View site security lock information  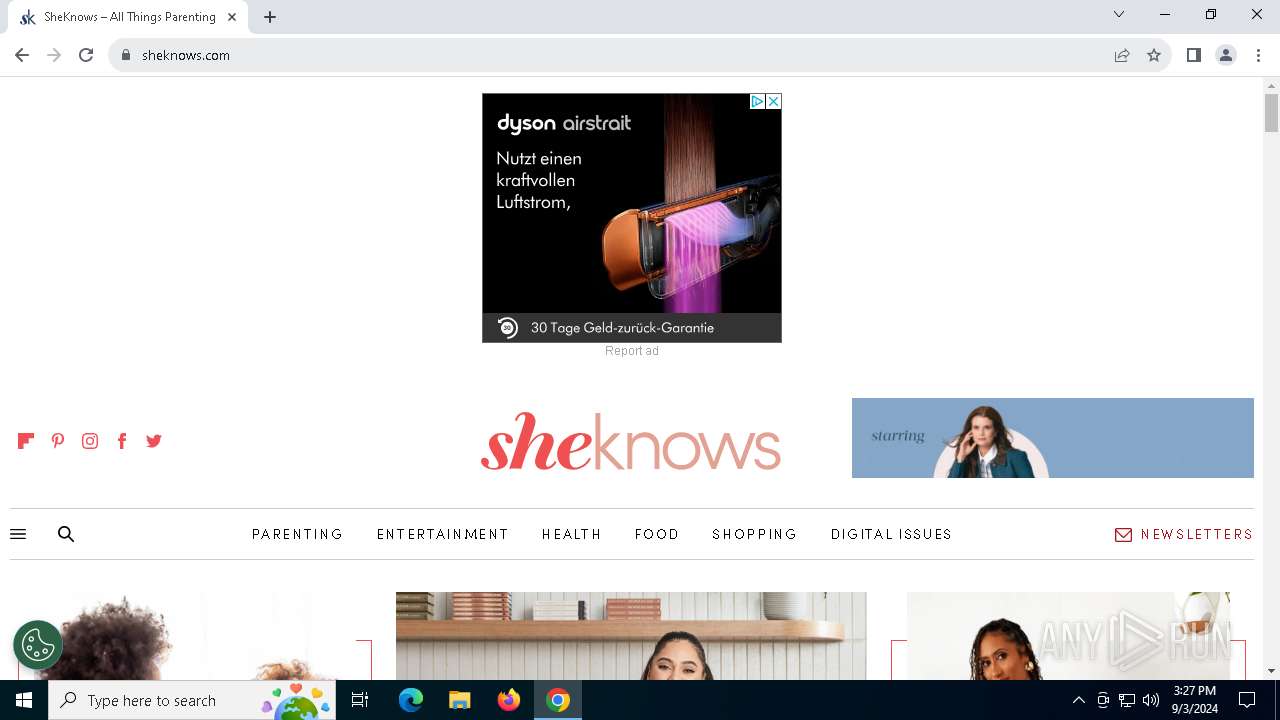coord(126,55)
